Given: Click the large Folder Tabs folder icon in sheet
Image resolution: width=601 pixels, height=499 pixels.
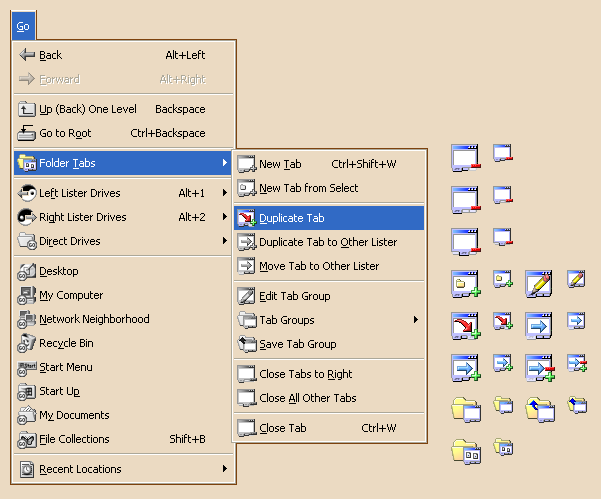Looking at the screenshot, I should [466, 452].
